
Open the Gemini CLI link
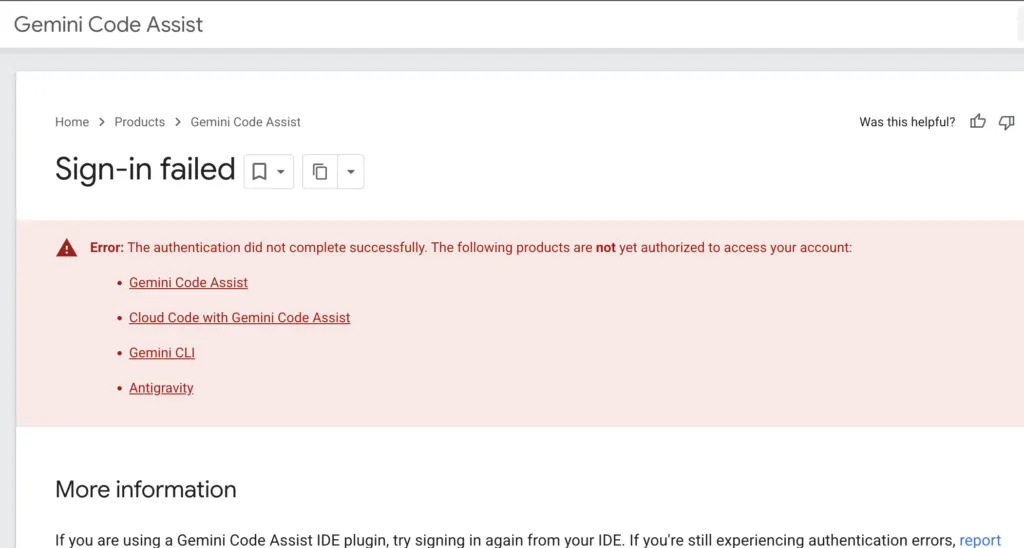click(x=162, y=353)
